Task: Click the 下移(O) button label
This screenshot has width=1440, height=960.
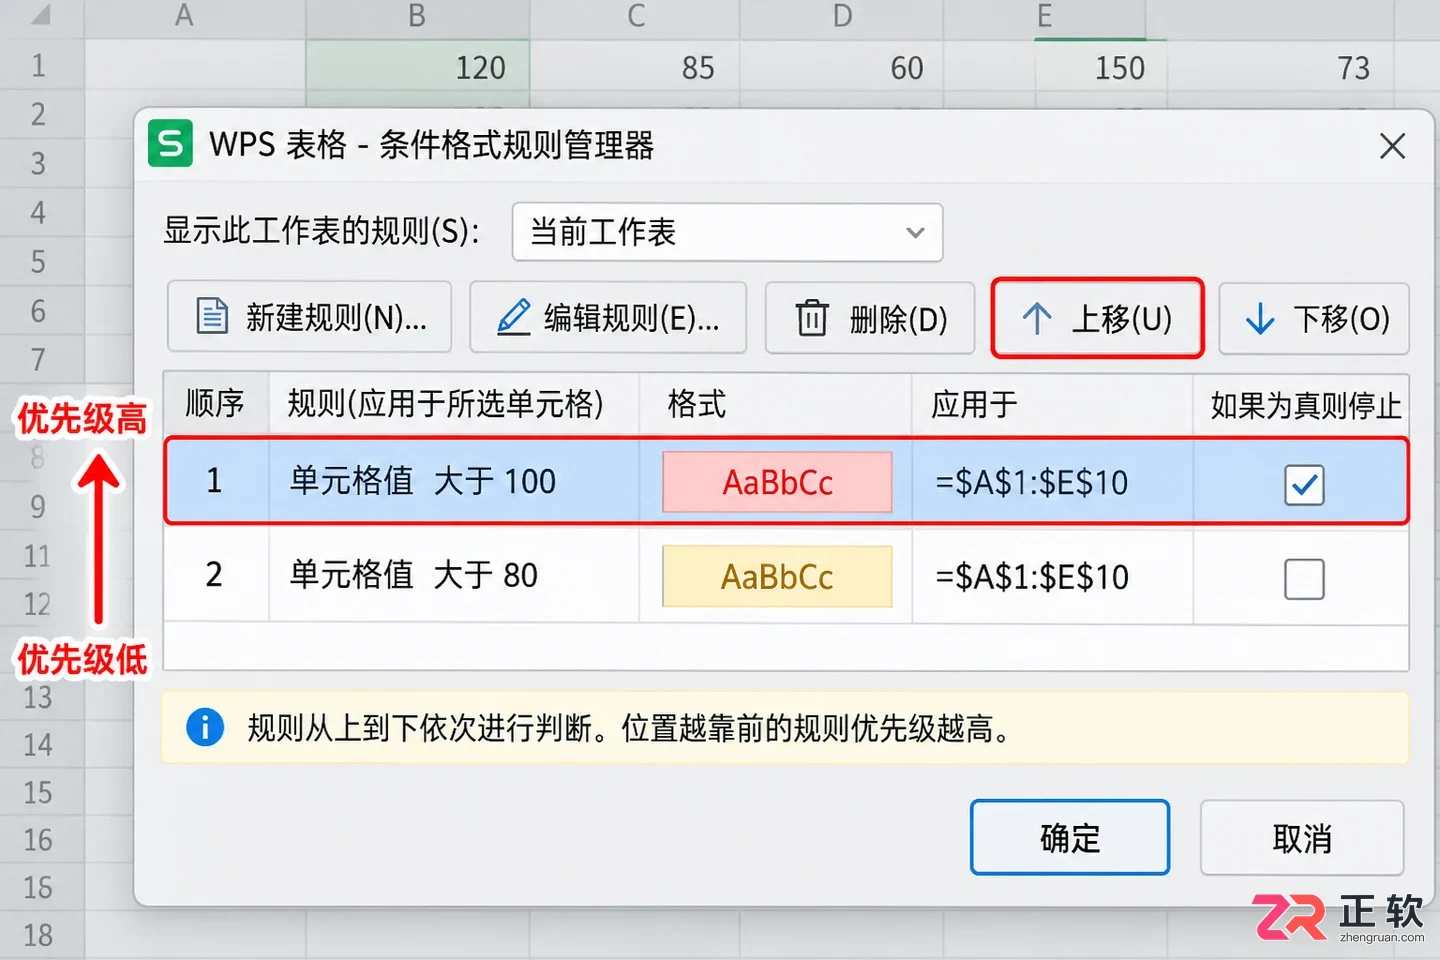Action: click(1342, 319)
